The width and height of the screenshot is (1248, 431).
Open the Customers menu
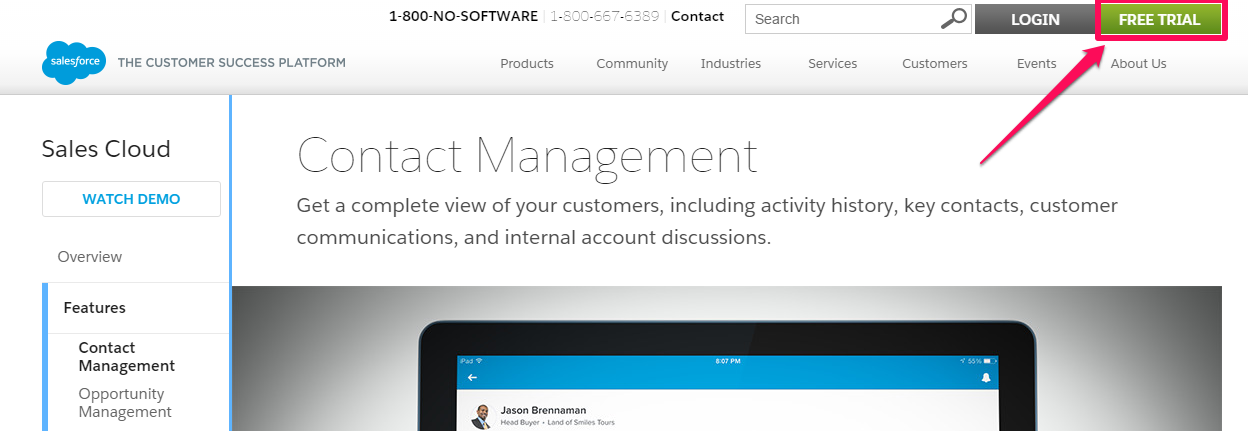coord(935,63)
